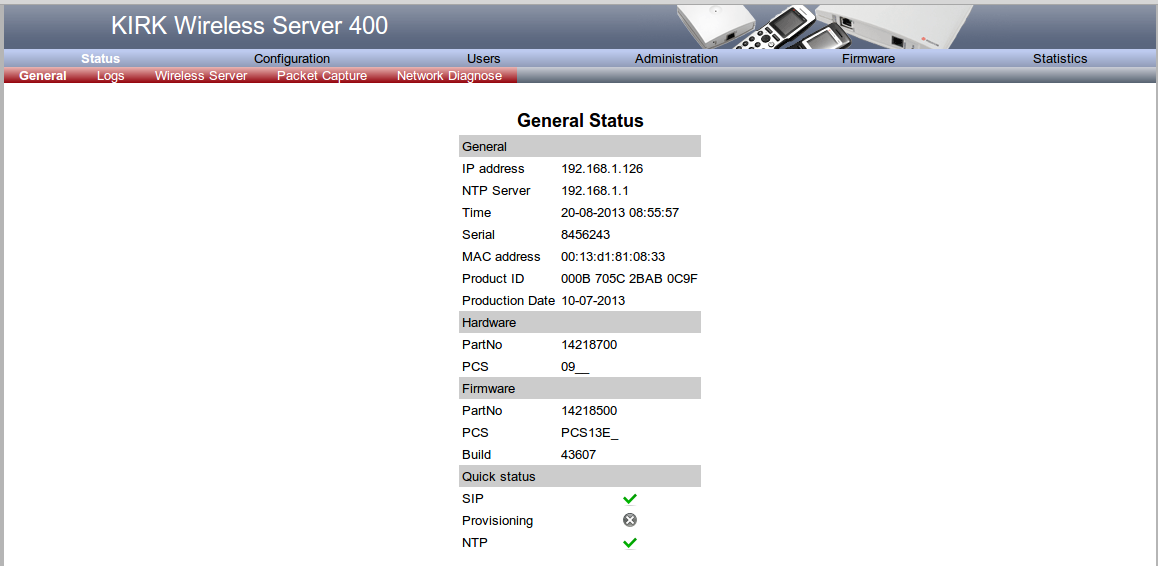Click the NTP Server value 192.168.1.1
This screenshot has height=566, width=1158.
tap(595, 191)
